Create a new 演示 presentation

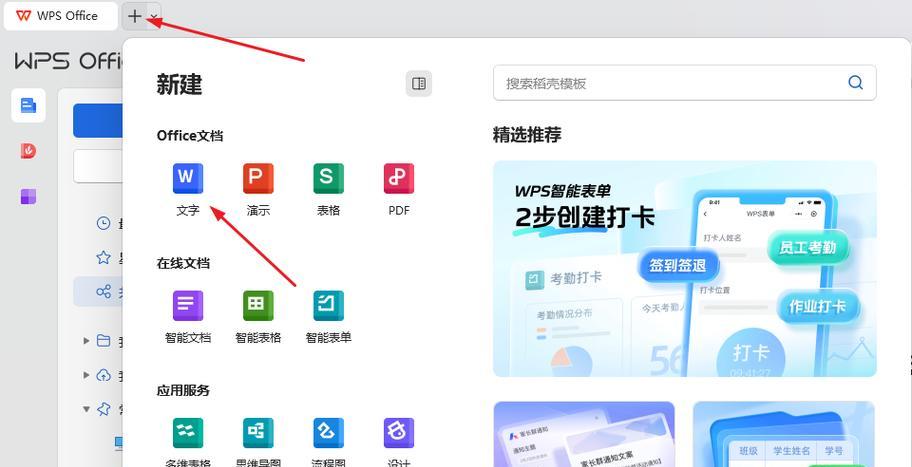(x=258, y=190)
